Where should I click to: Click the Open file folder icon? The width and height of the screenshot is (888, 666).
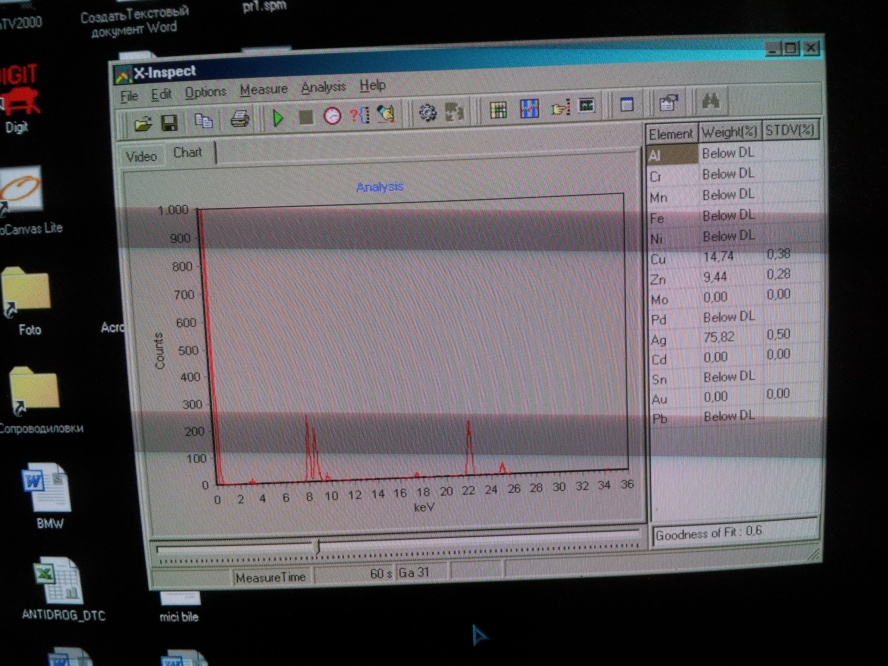143,122
